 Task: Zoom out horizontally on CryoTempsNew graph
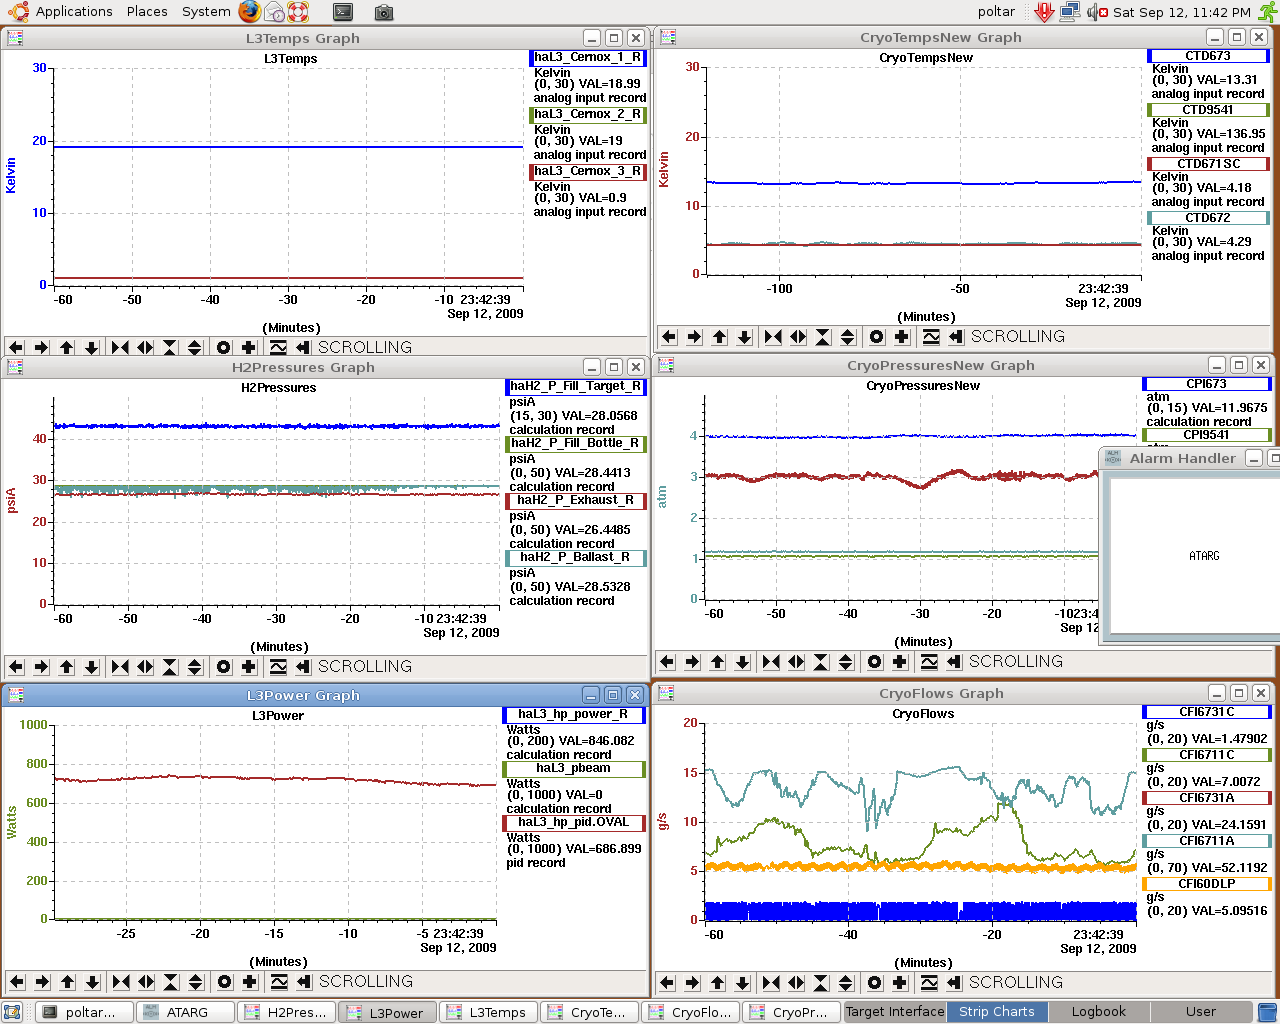(x=798, y=337)
